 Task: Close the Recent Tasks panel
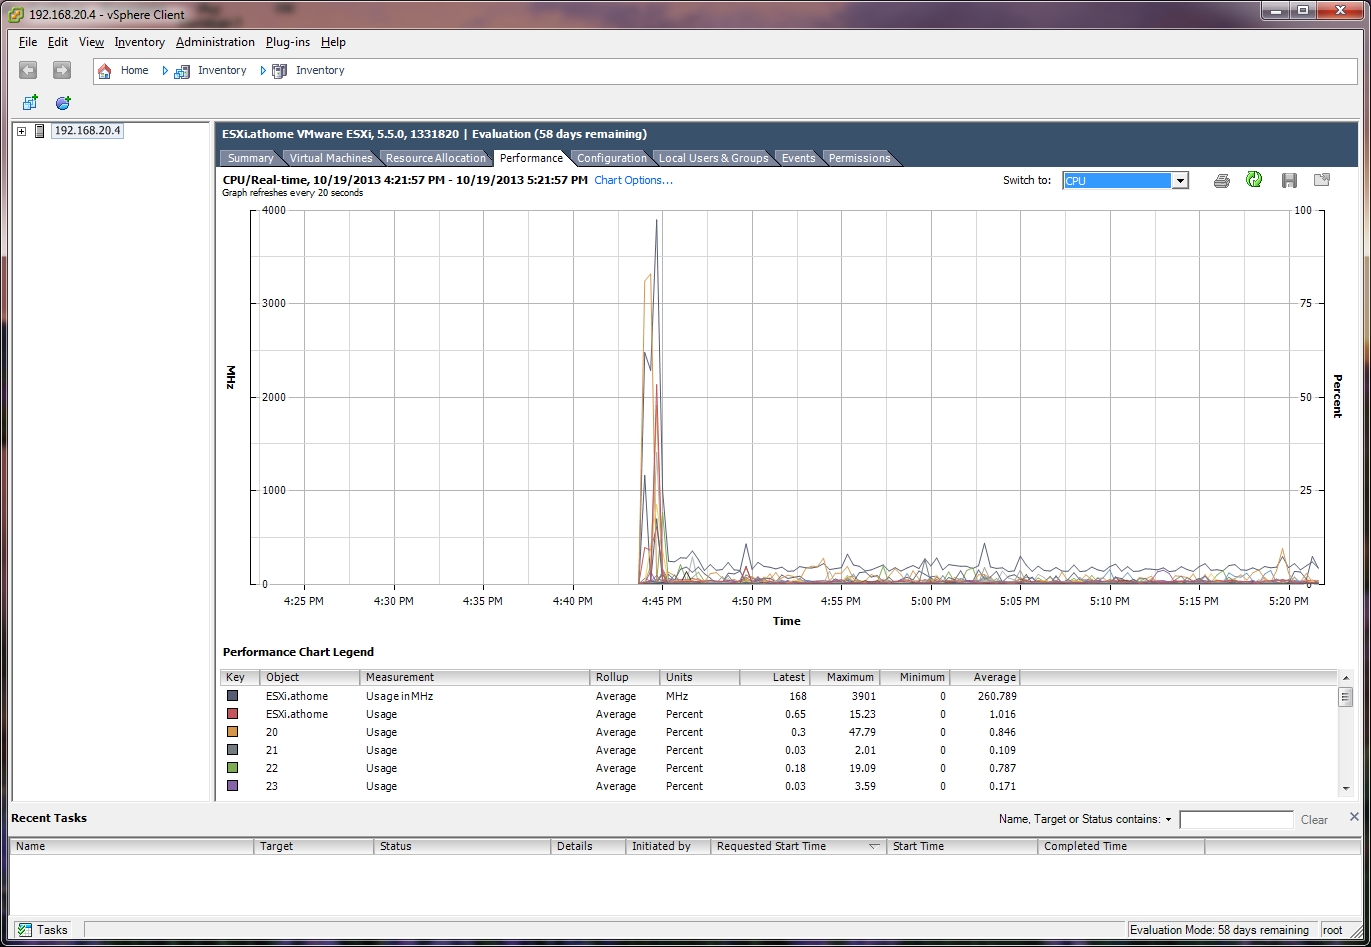pos(1354,817)
